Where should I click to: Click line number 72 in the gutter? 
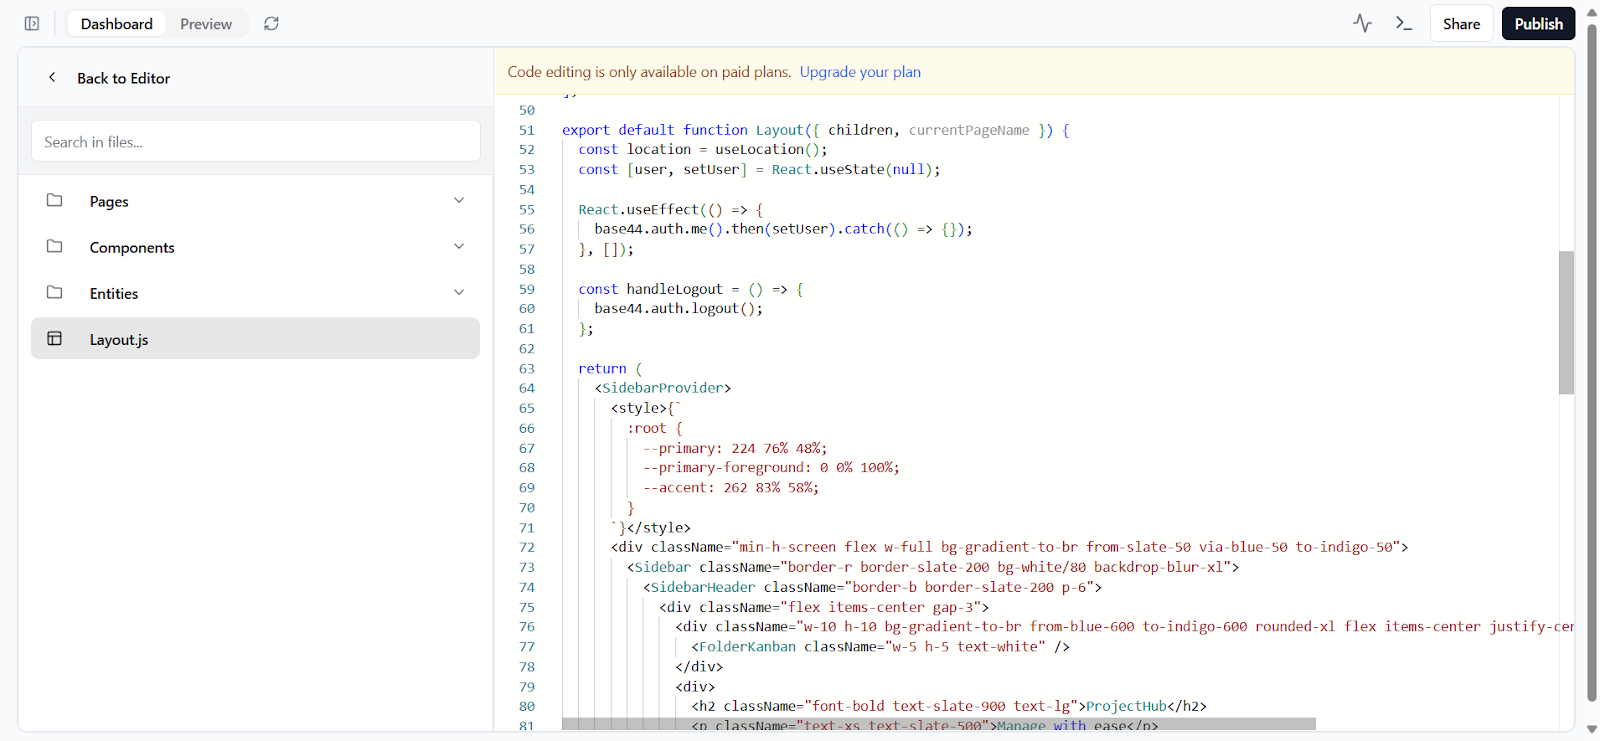(x=527, y=547)
